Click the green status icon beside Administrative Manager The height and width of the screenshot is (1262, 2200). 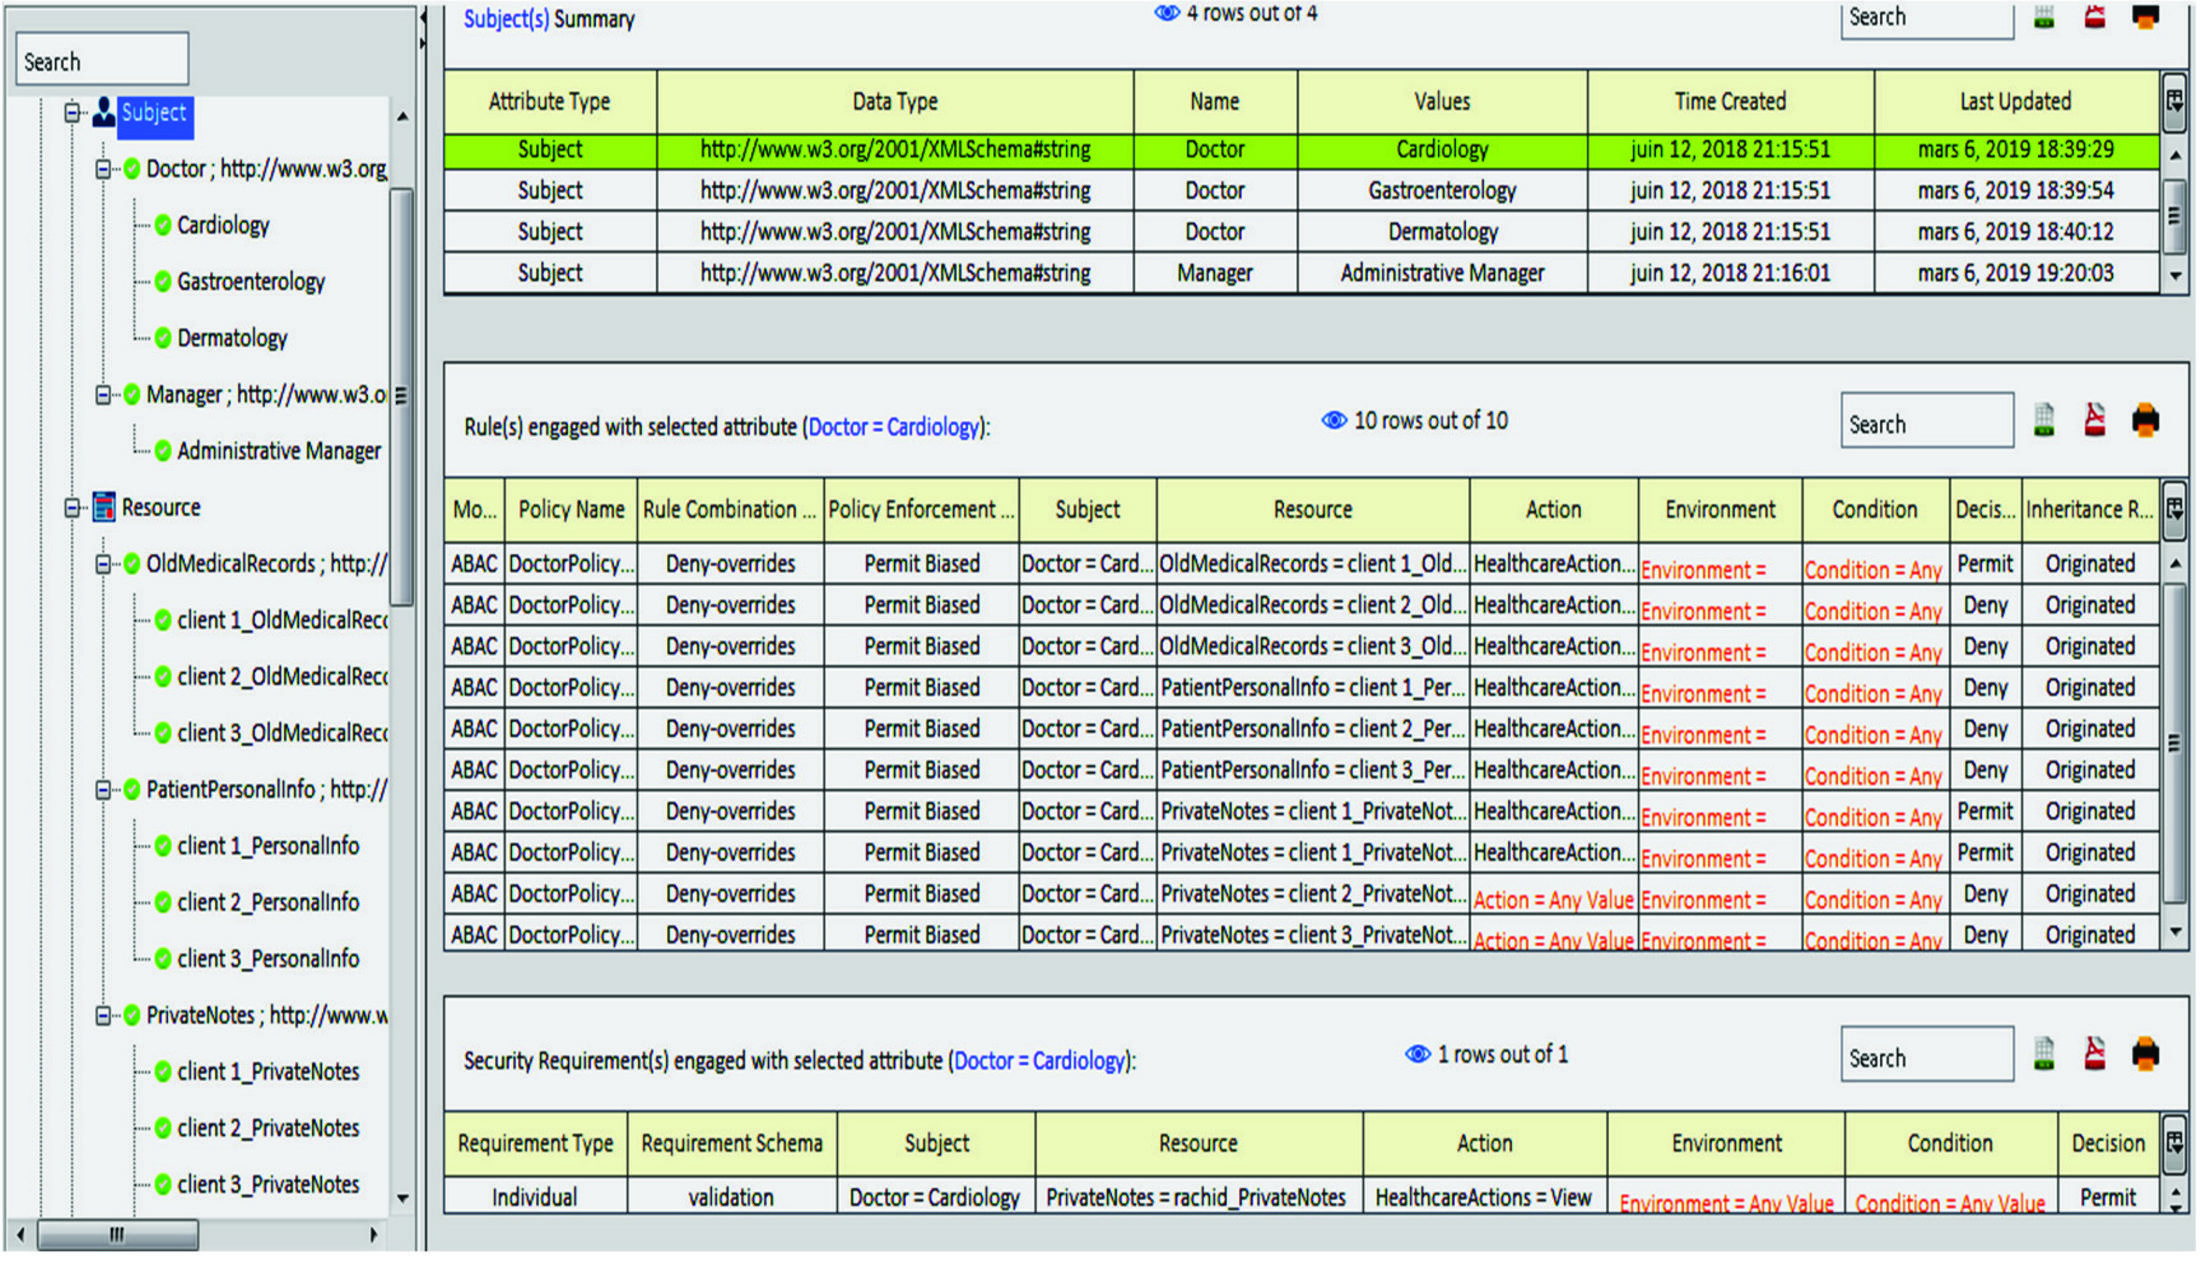point(163,451)
